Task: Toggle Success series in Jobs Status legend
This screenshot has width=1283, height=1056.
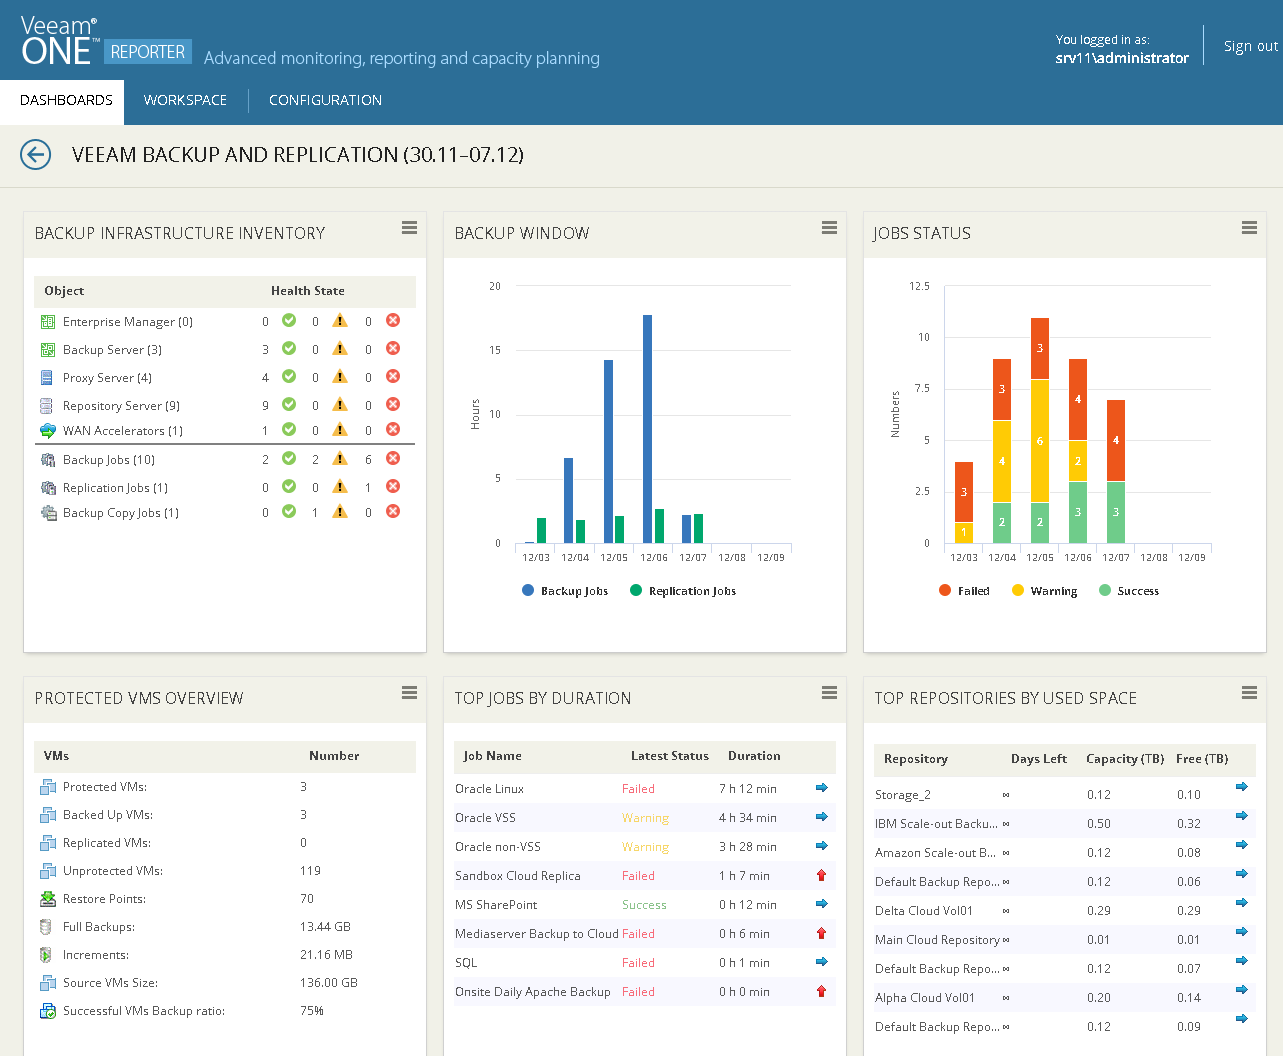Action: click(1129, 591)
